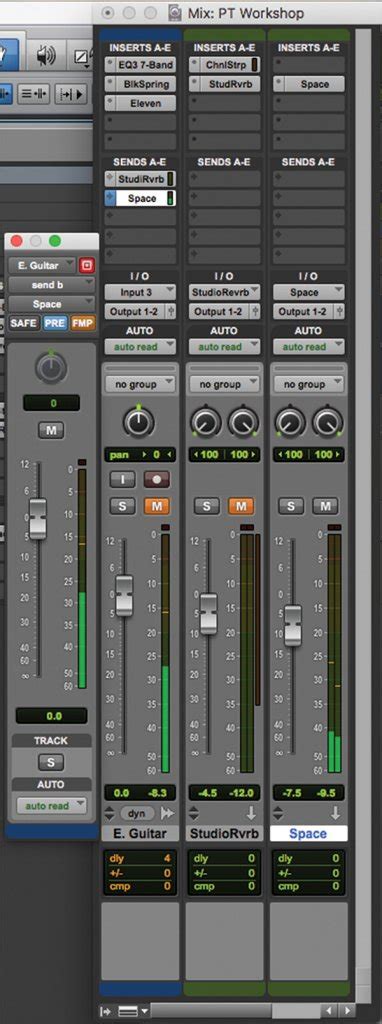The image size is (382, 1024).
Task: Toggle input monitoring I button on E. Guitar
Action: pos(122,479)
